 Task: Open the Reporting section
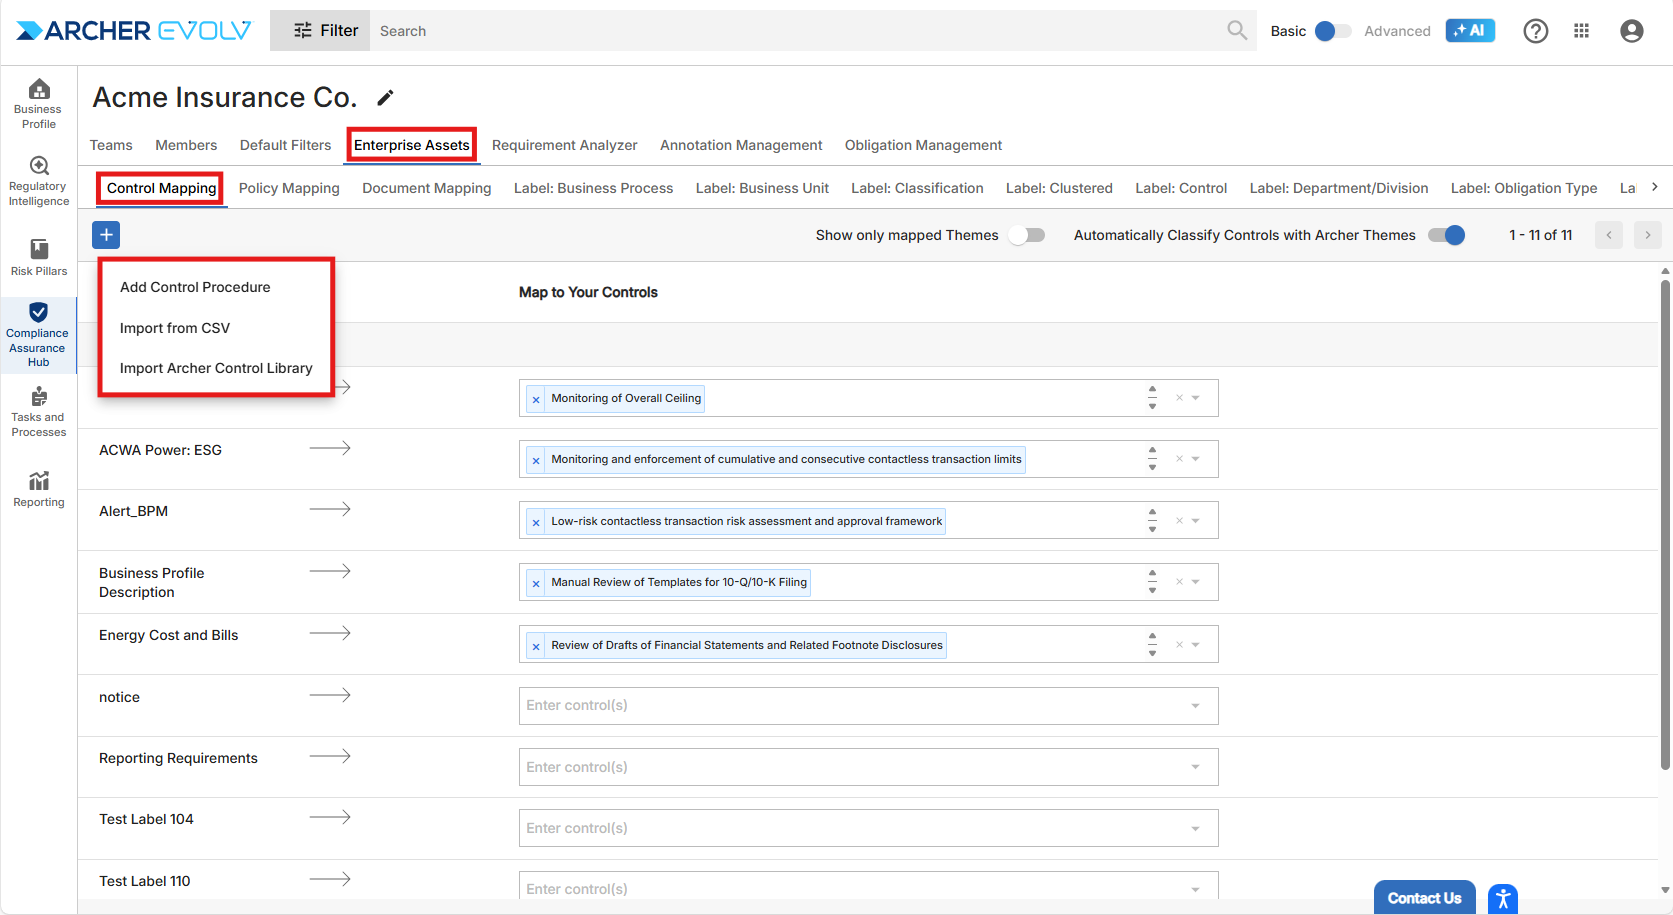click(x=38, y=489)
